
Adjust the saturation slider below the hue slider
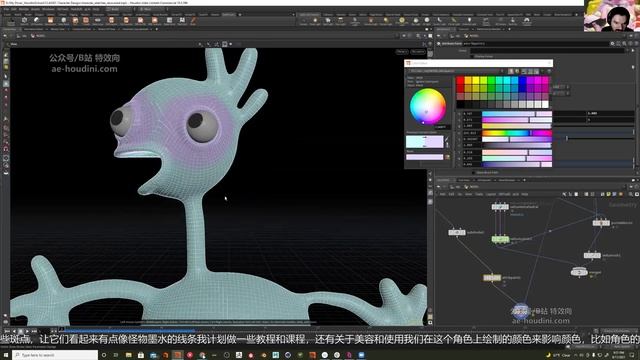[x=517, y=139]
